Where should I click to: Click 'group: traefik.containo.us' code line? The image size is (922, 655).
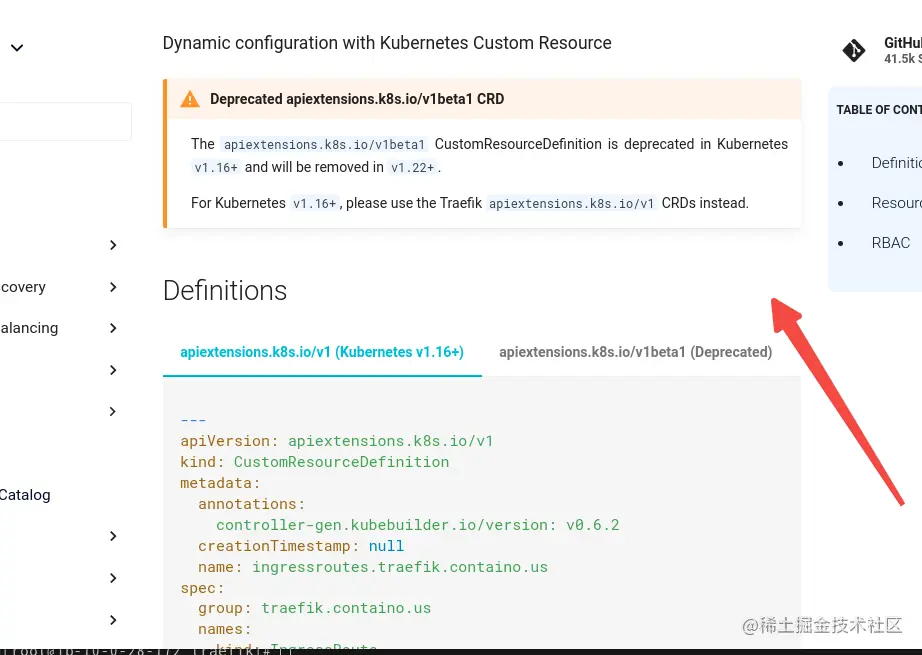315,609
